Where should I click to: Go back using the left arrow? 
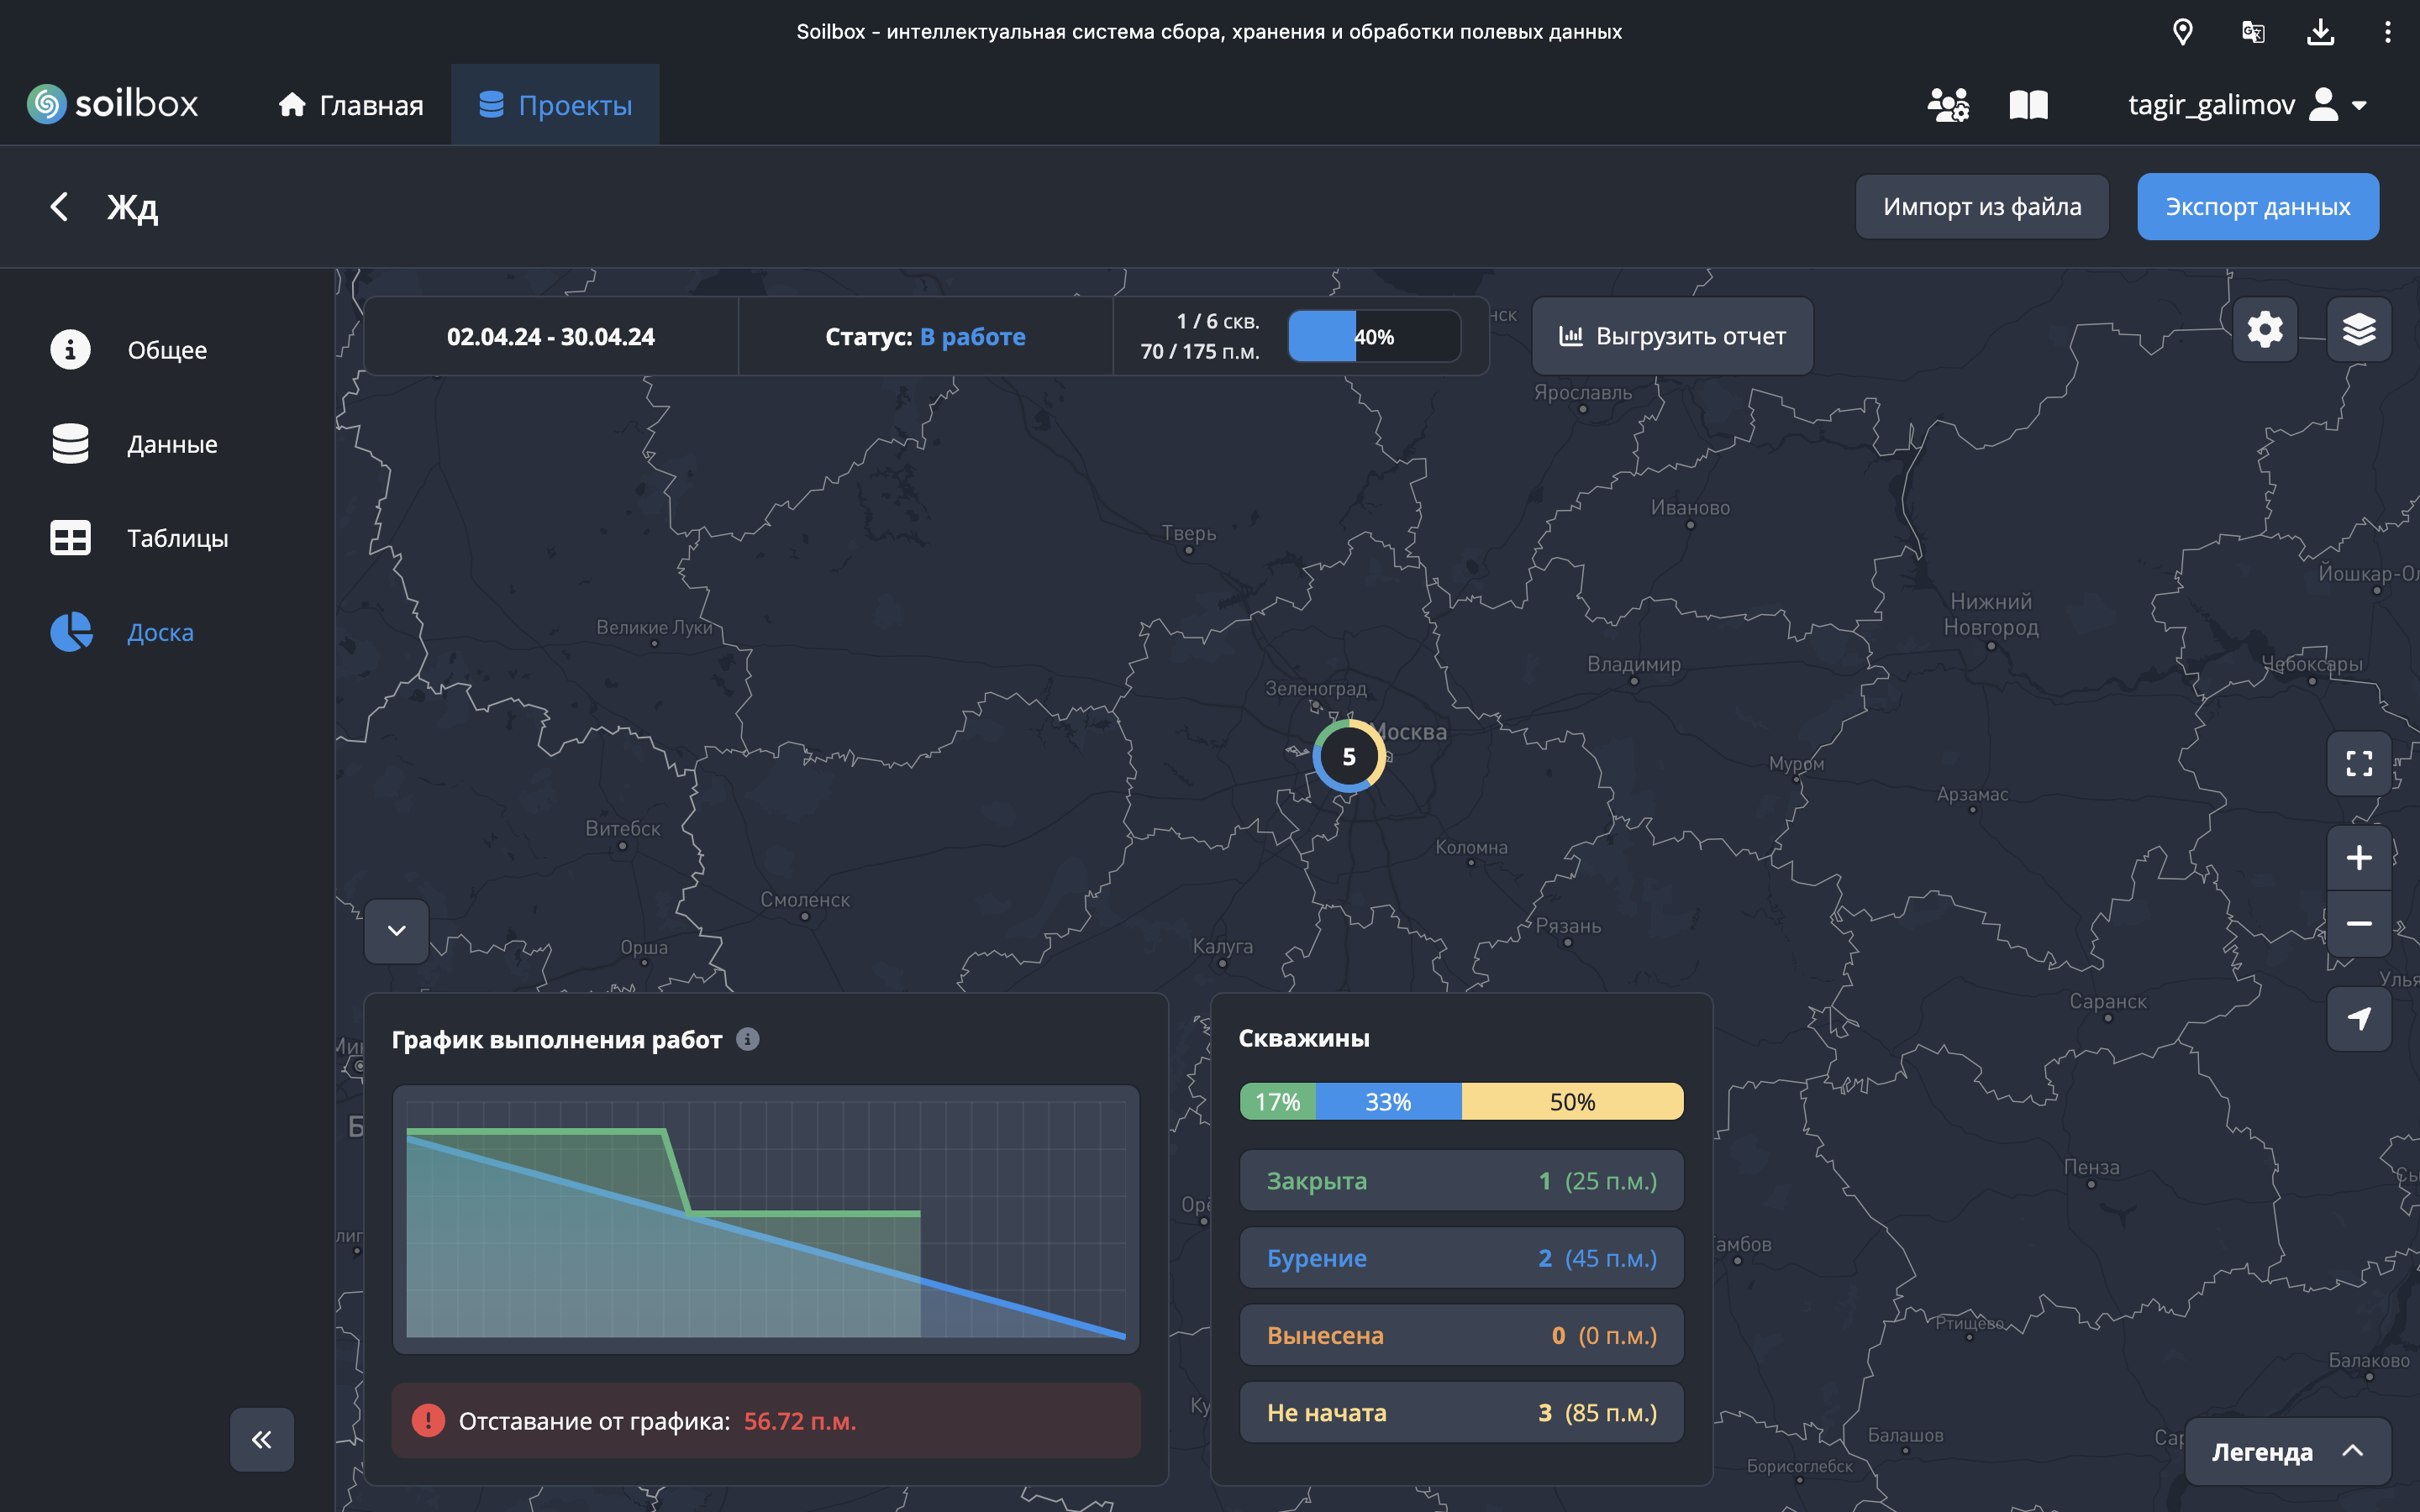click(60, 207)
